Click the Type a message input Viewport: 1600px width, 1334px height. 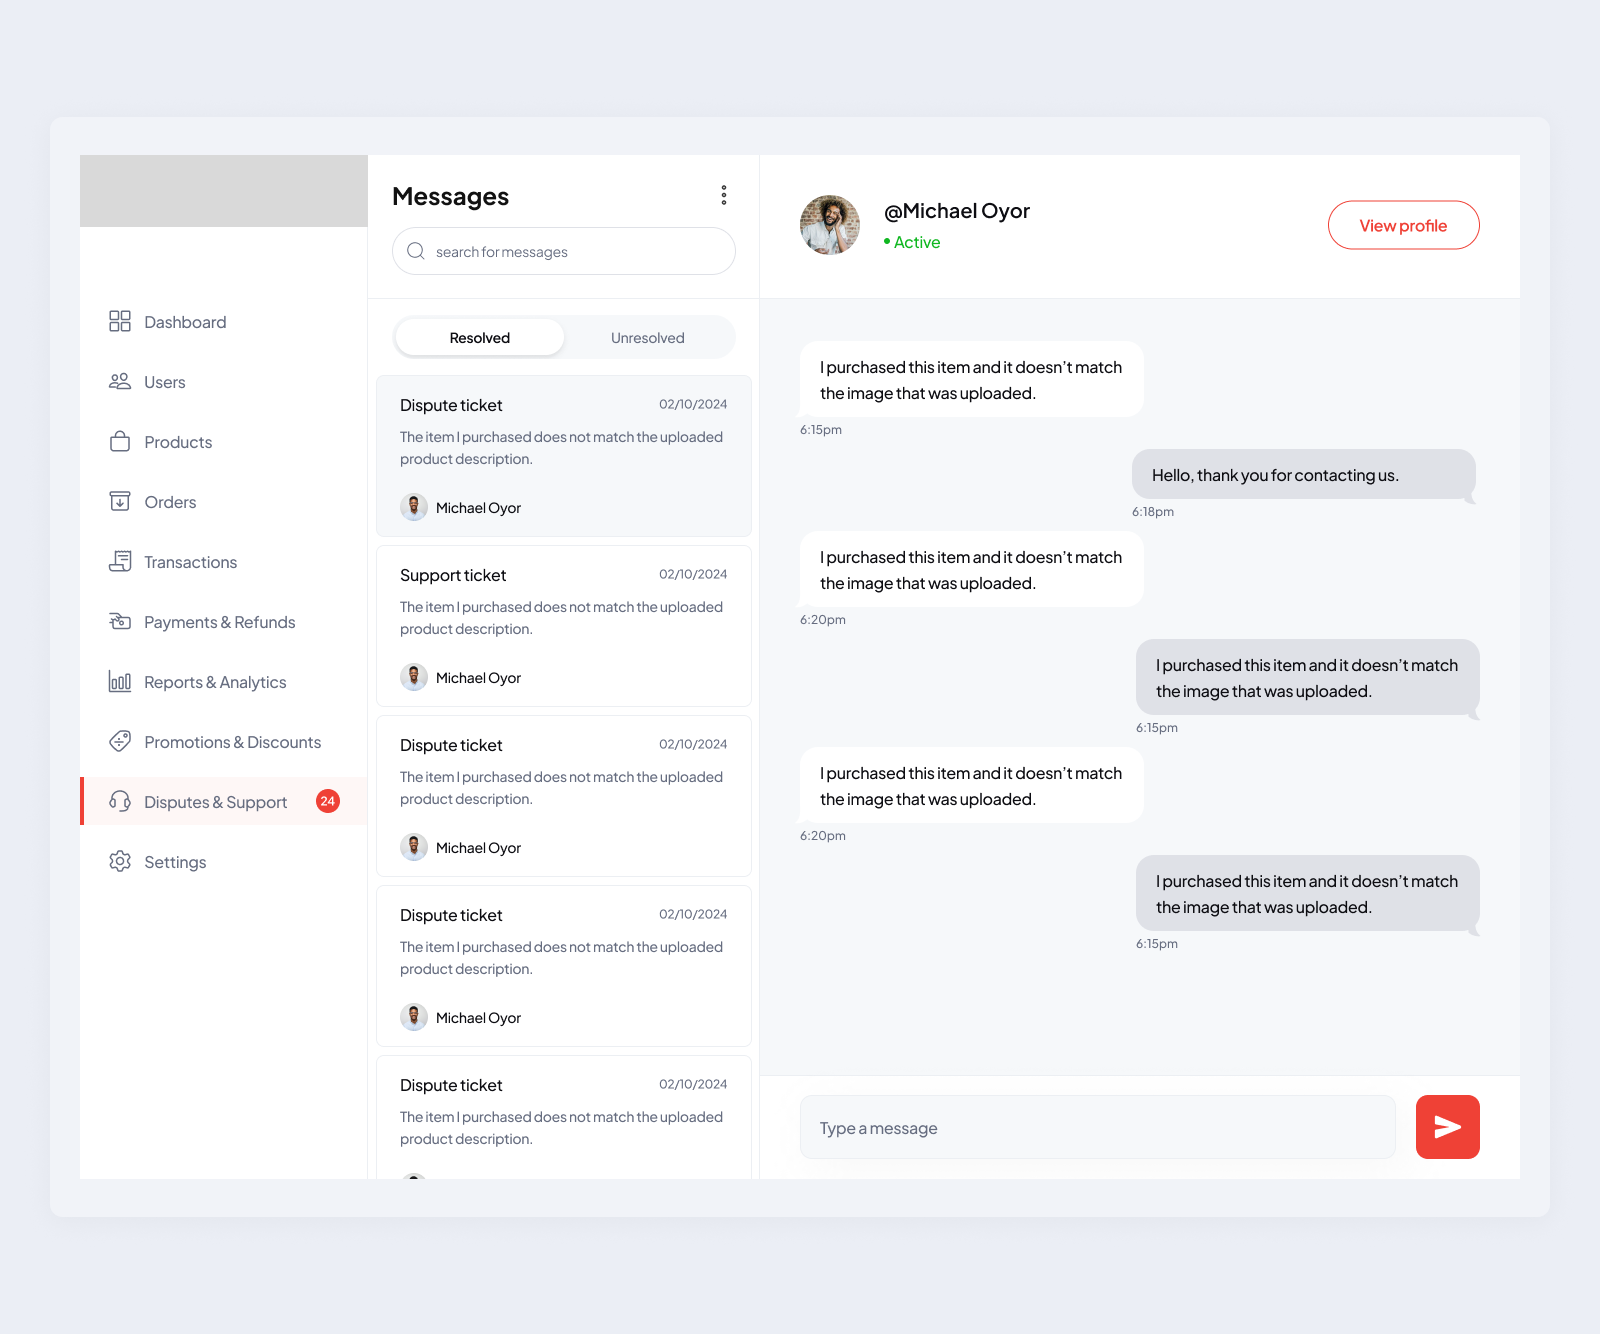point(1098,1127)
